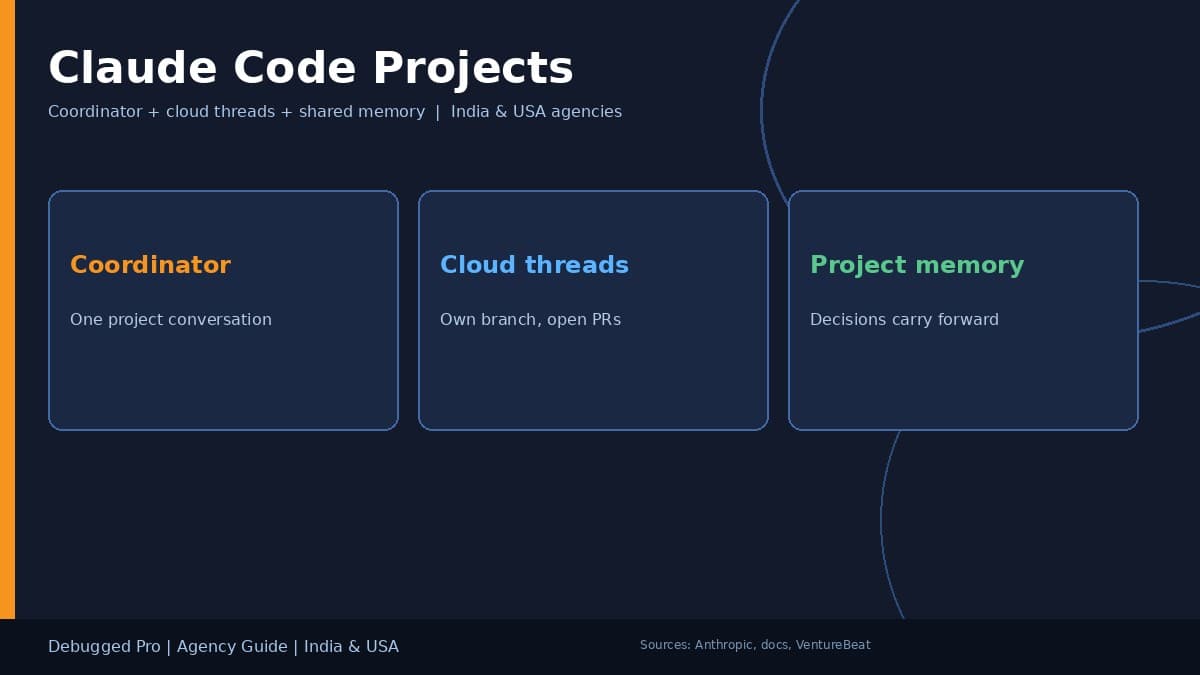Click the Sources line in footer

coord(755,645)
